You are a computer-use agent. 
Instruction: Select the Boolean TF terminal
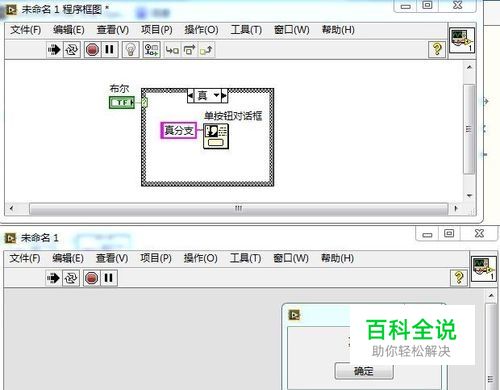[122, 102]
